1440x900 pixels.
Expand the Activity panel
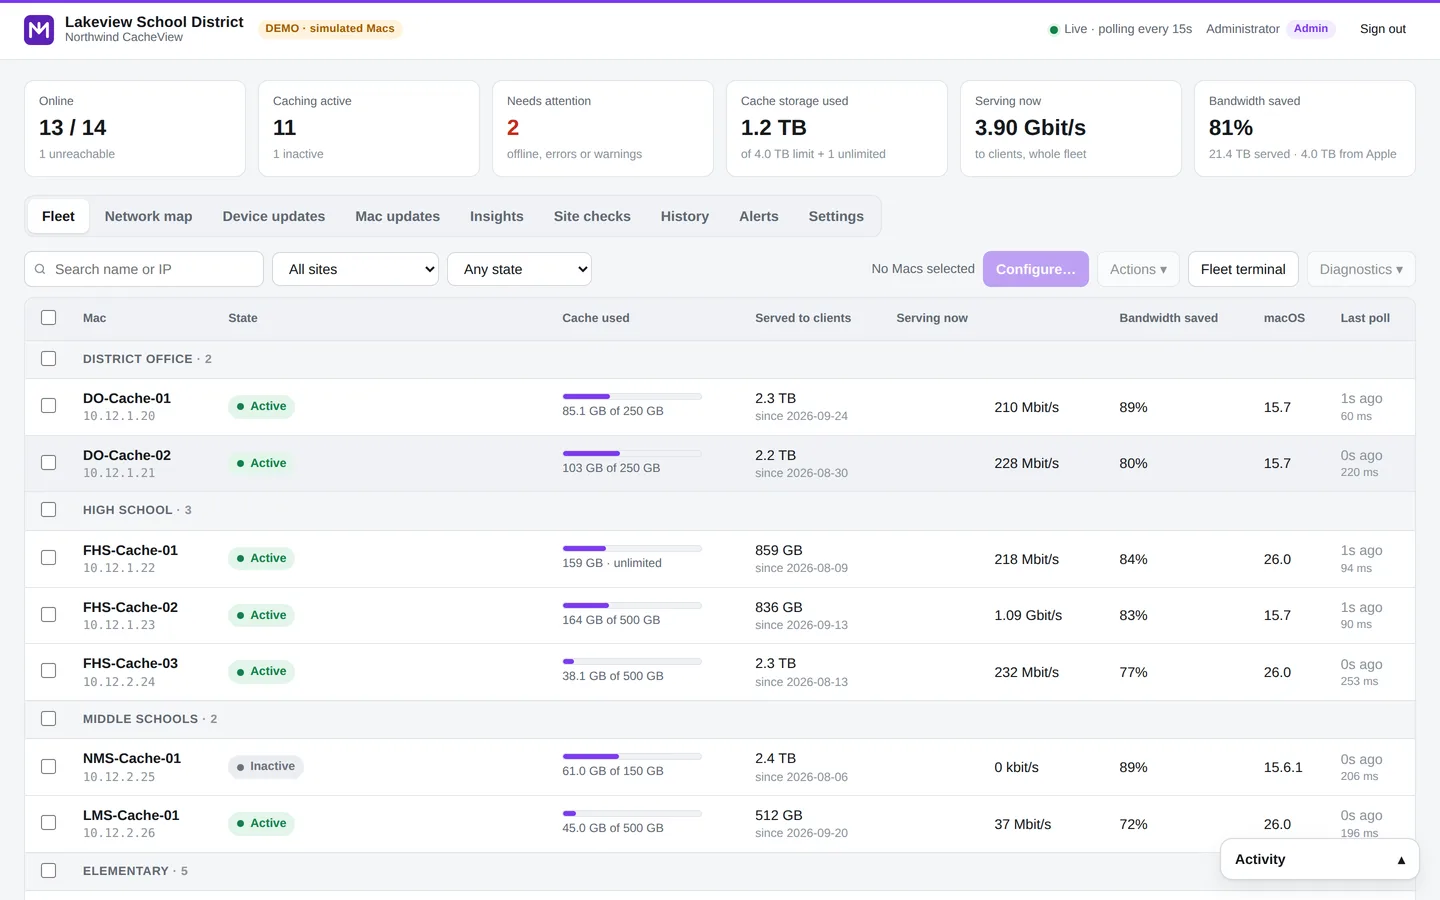[x=1320, y=859]
